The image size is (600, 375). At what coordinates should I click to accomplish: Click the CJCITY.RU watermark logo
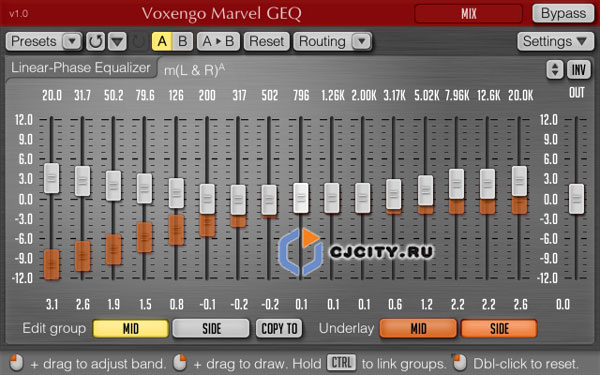[356, 251]
